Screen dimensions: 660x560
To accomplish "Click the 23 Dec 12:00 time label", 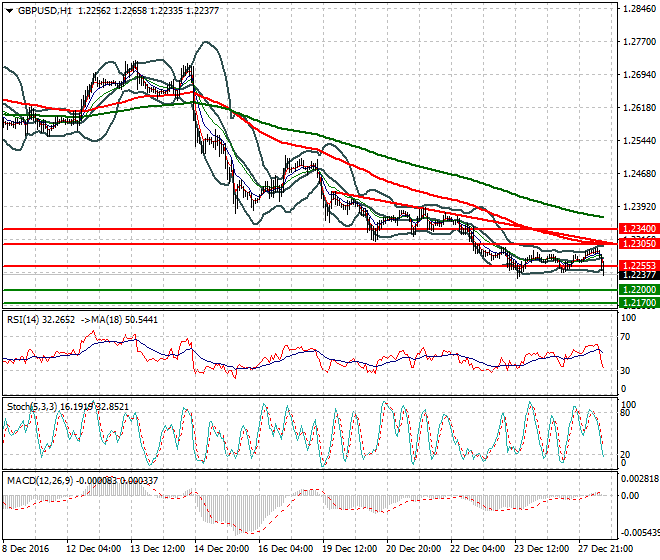I will (x=544, y=549).
